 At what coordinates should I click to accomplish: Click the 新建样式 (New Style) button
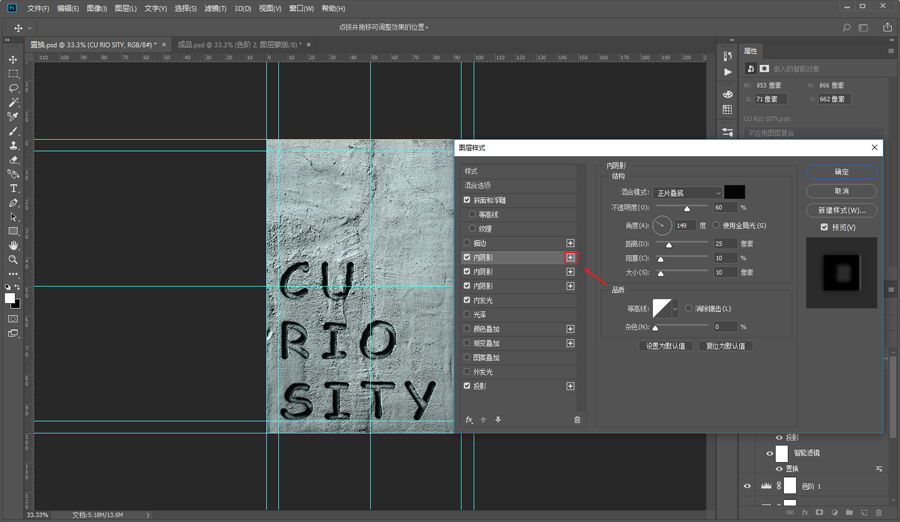click(841, 210)
